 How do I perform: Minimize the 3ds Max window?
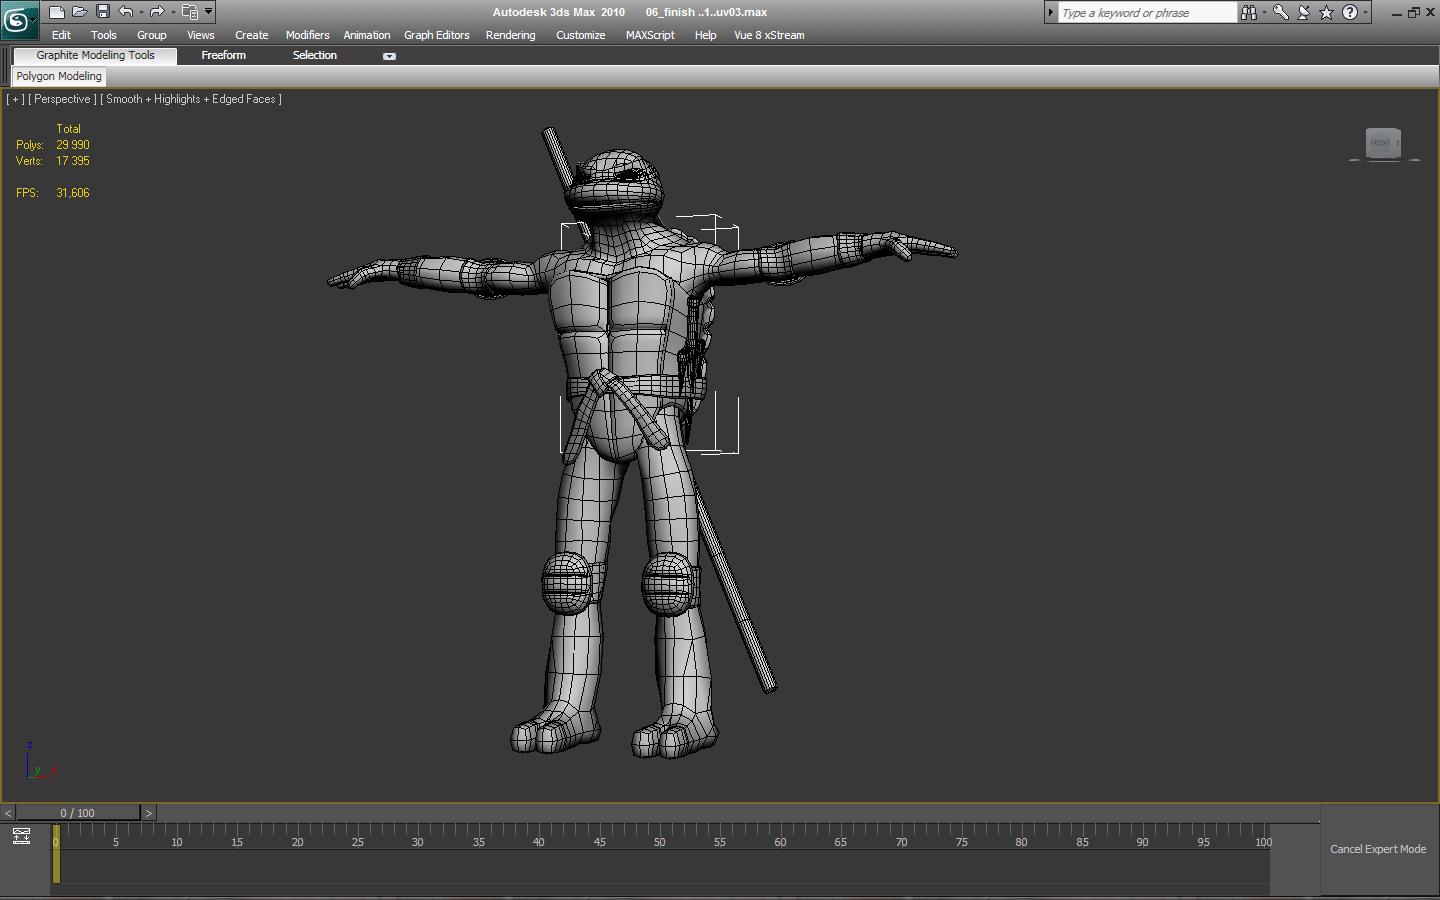1397,12
